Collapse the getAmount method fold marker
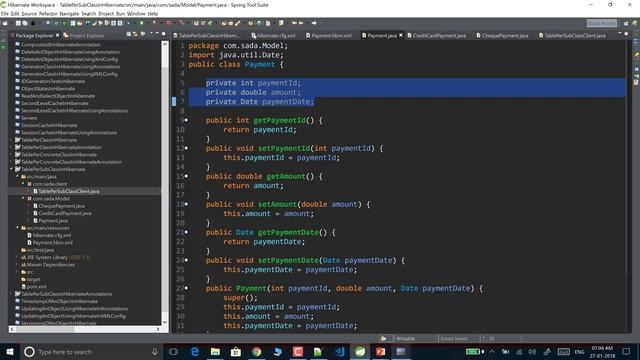This screenshot has width=640, height=360. (187, 176)
